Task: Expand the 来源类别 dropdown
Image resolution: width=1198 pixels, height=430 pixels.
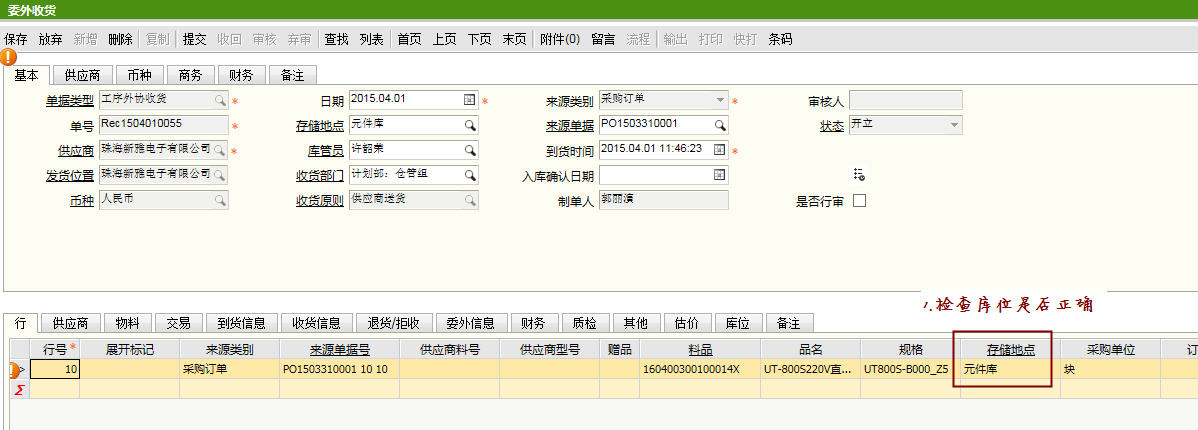Action: tap(720, 100)
